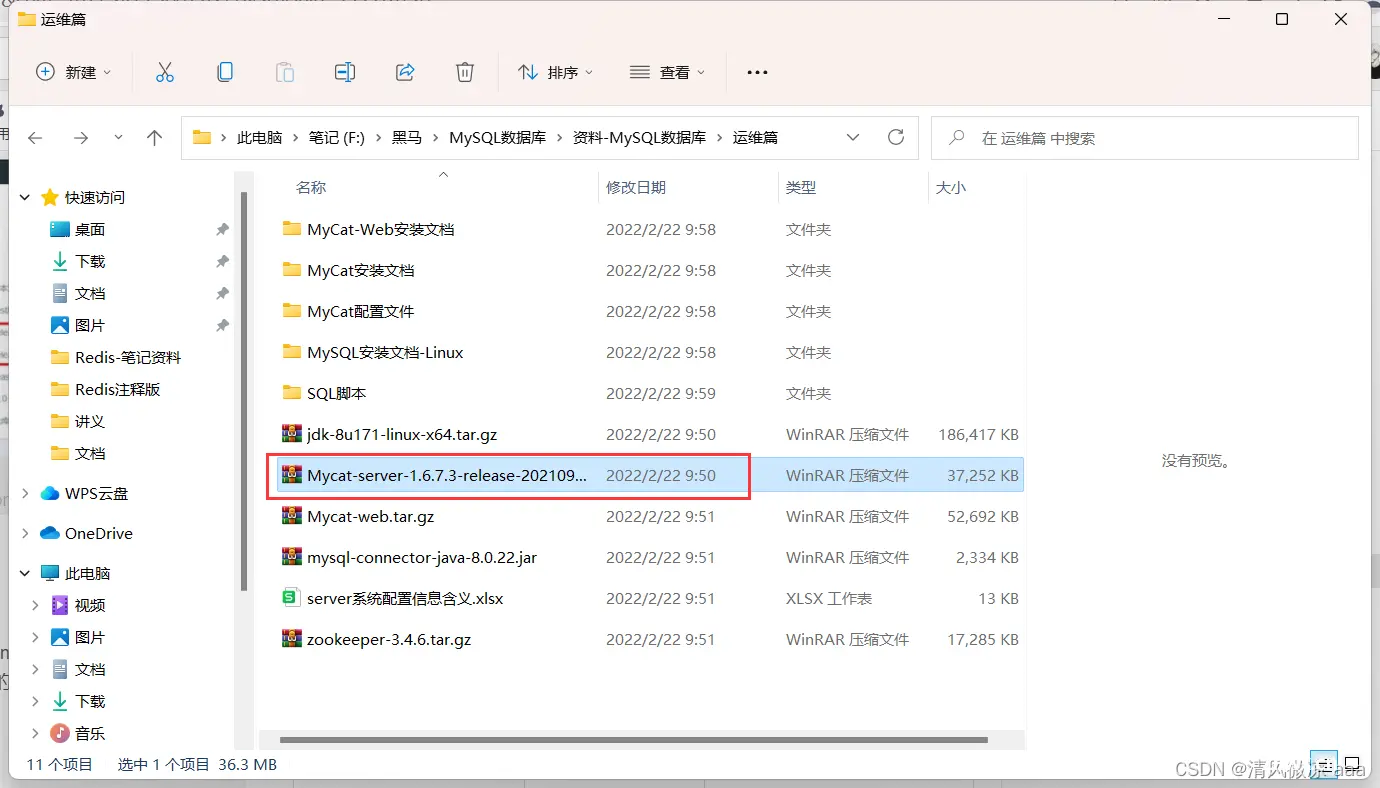The height and width of the screenshot is (788, 1380).
Task: Click the 音乐 music icon in sidebar
Action: click(x=60, y=733)
